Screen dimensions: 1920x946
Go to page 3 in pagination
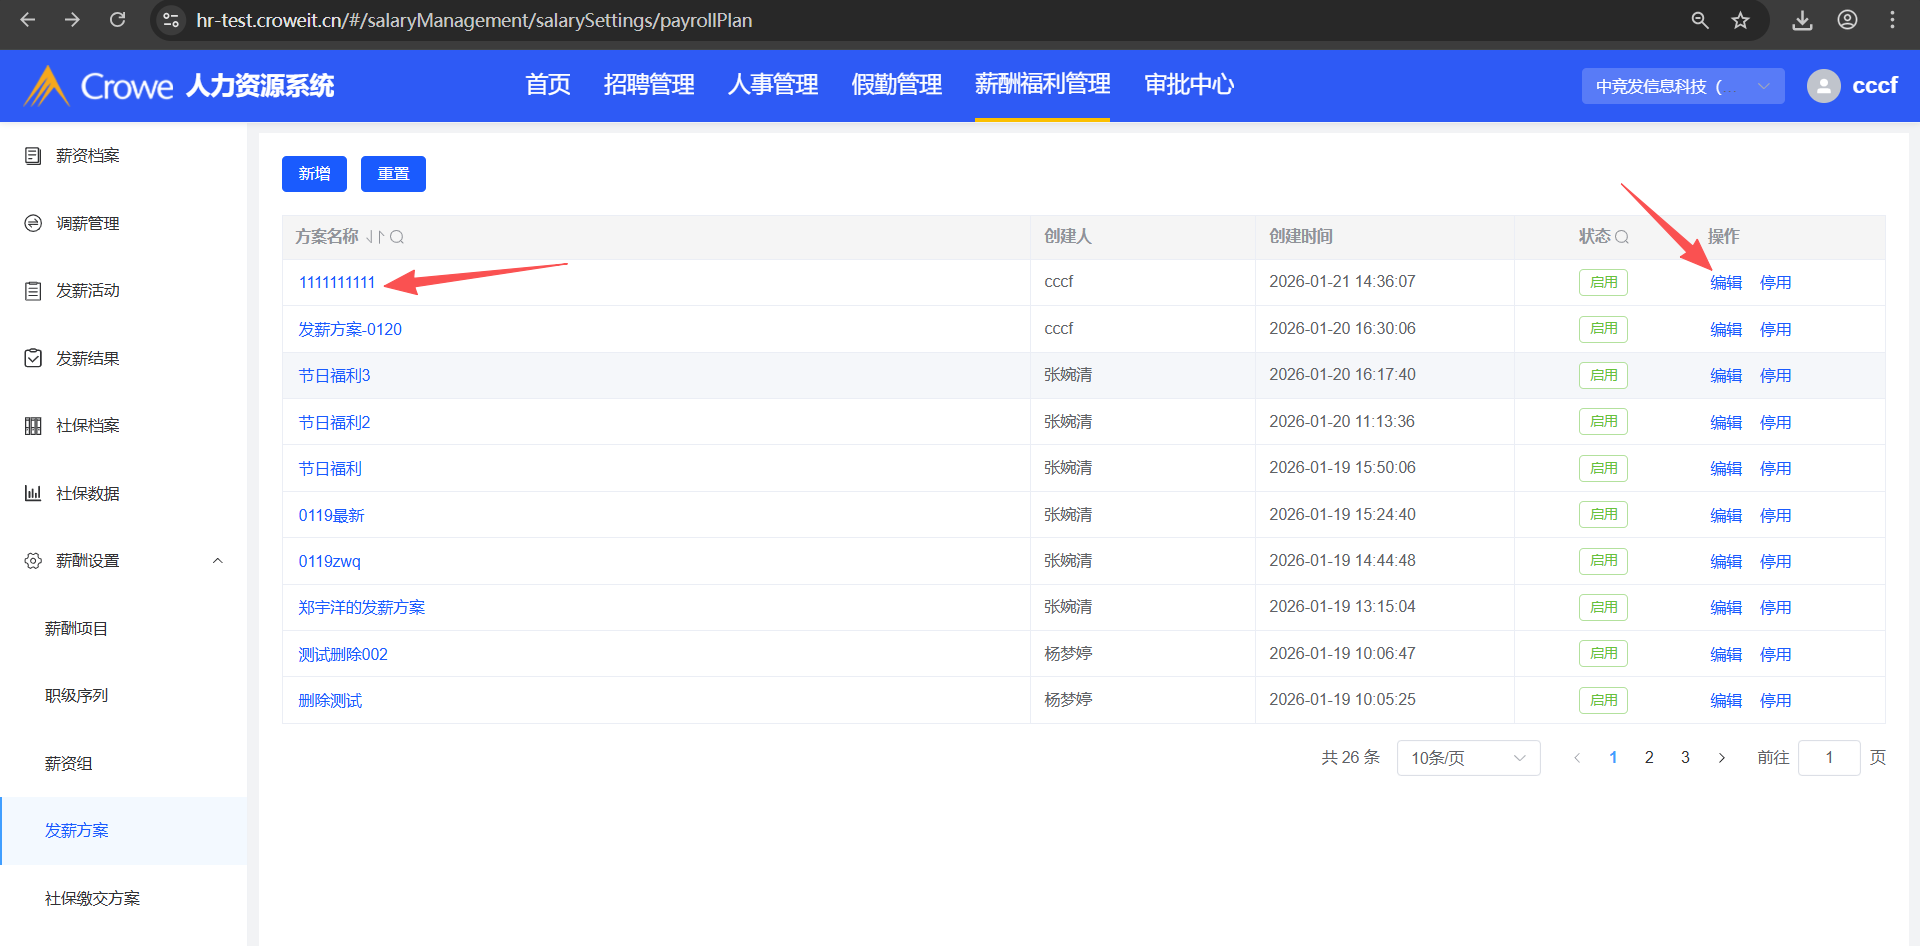[1685, 758]
